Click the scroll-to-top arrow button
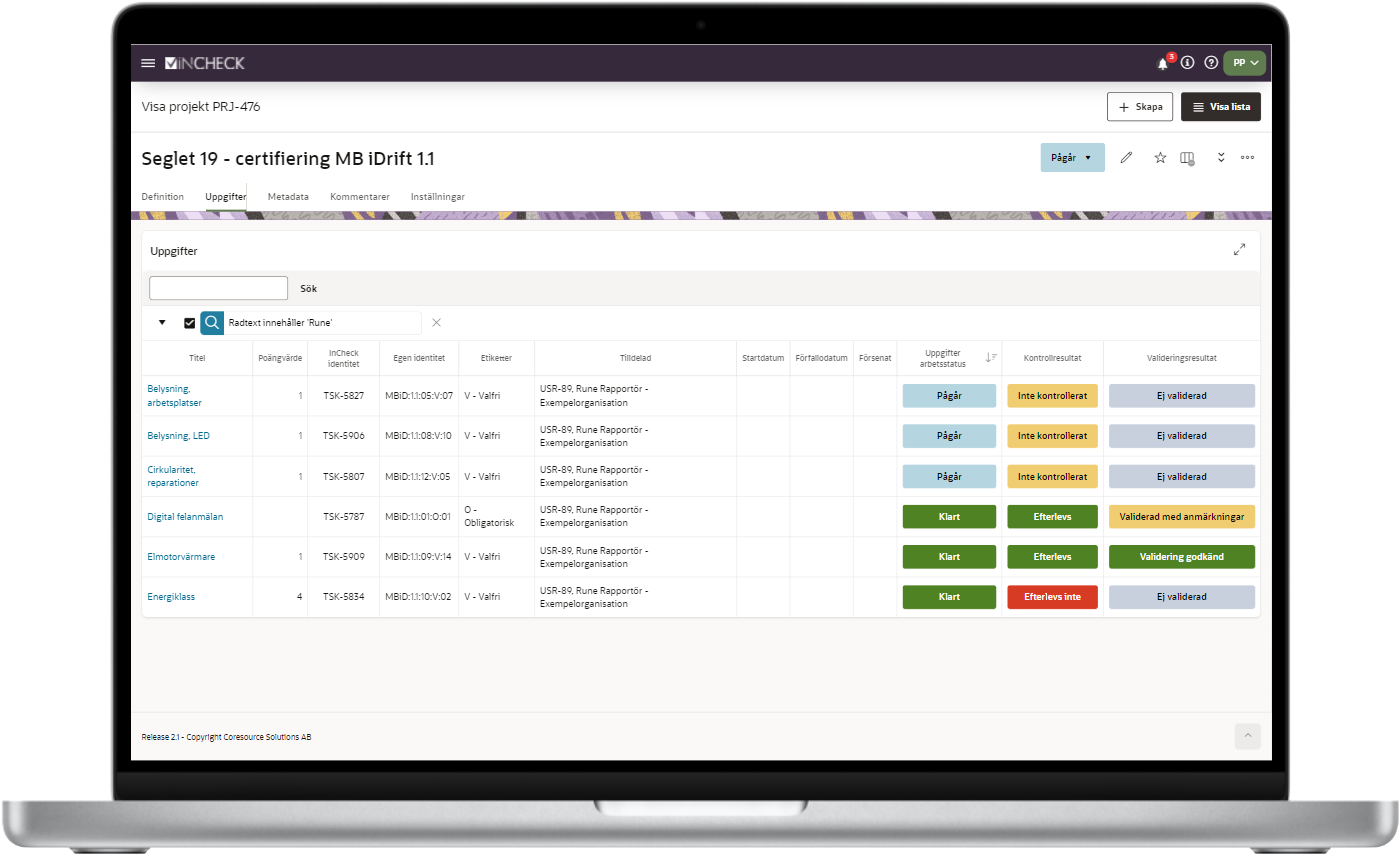The width and height of the screenshot is (1400, 856). pos(1247,736)
